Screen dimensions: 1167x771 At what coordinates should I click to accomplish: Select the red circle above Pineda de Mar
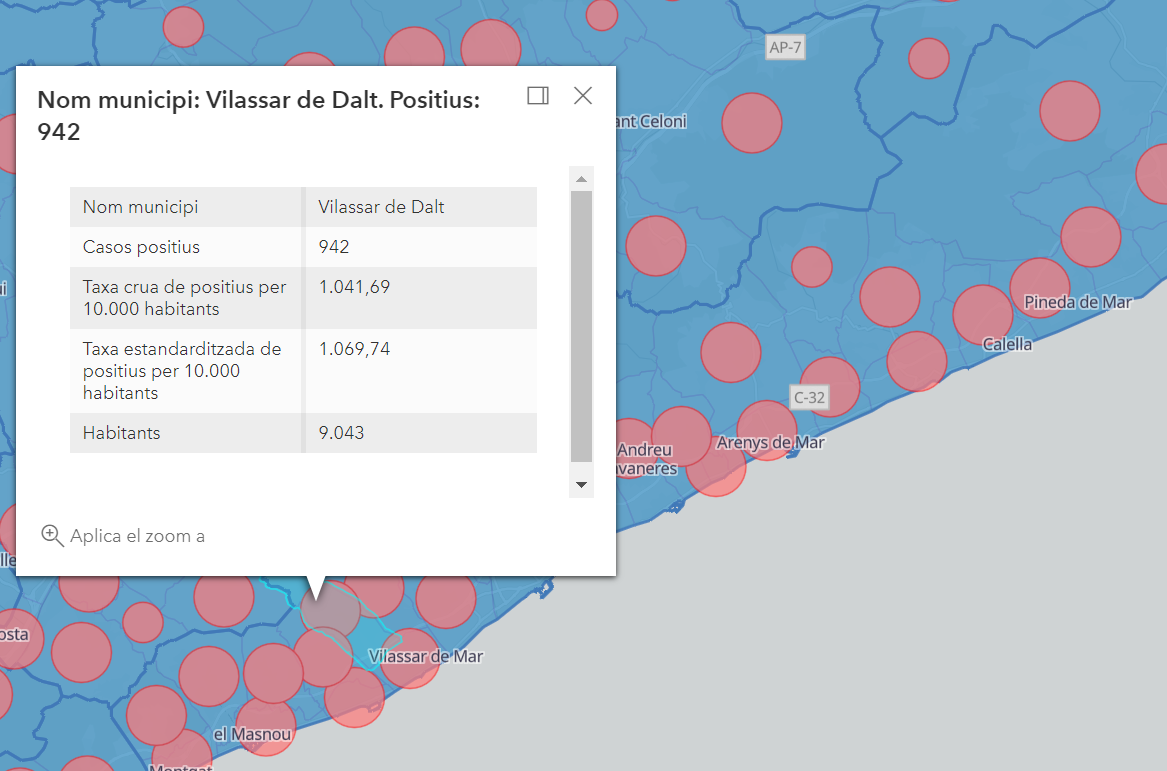(1040, 286)
